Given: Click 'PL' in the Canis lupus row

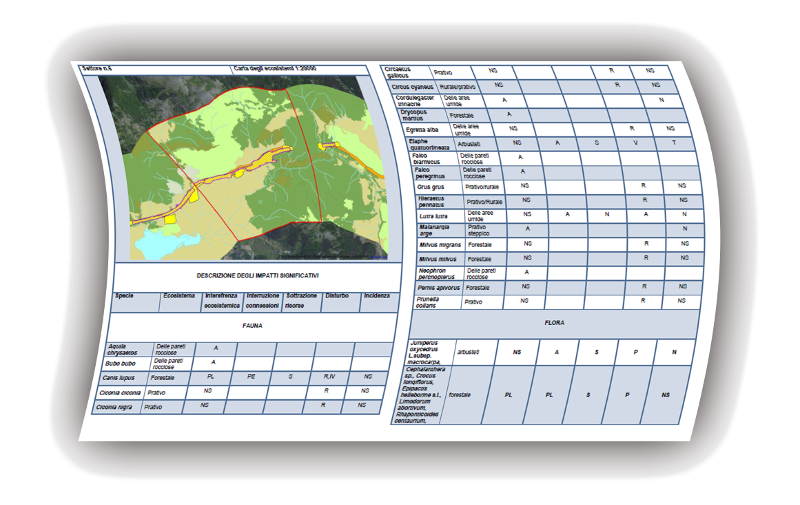Looking at the screenshot, I should point(210,377).
